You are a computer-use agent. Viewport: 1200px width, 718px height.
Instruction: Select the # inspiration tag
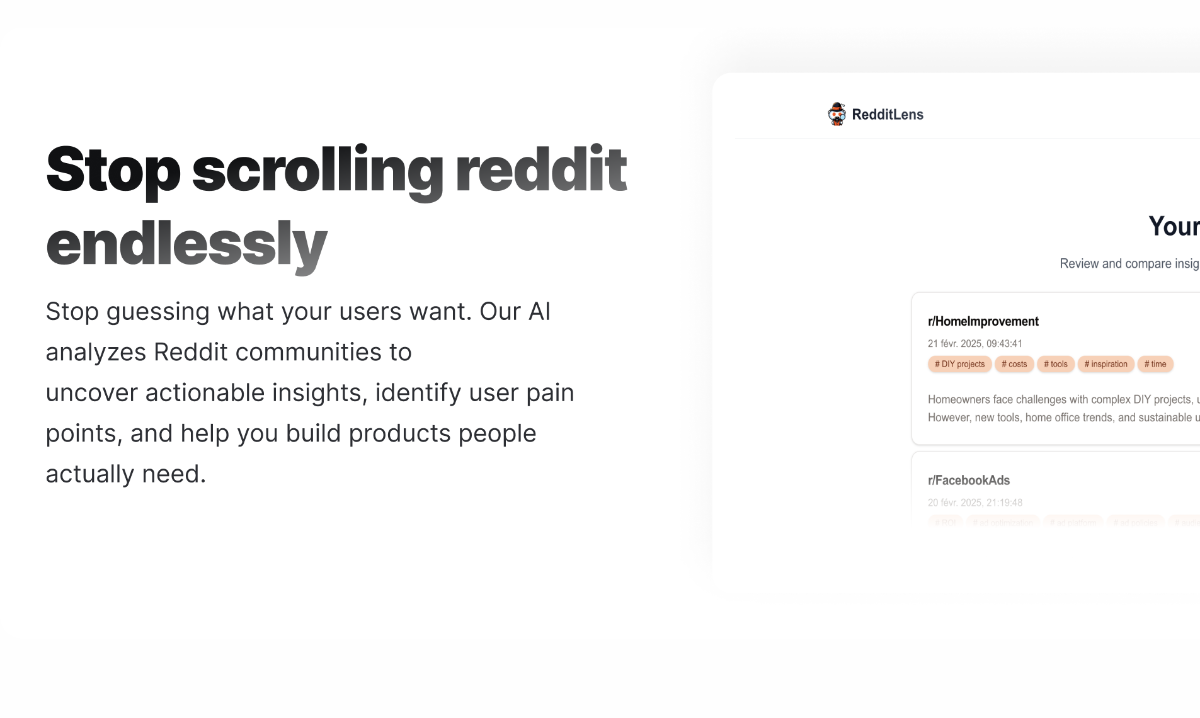1106,364
